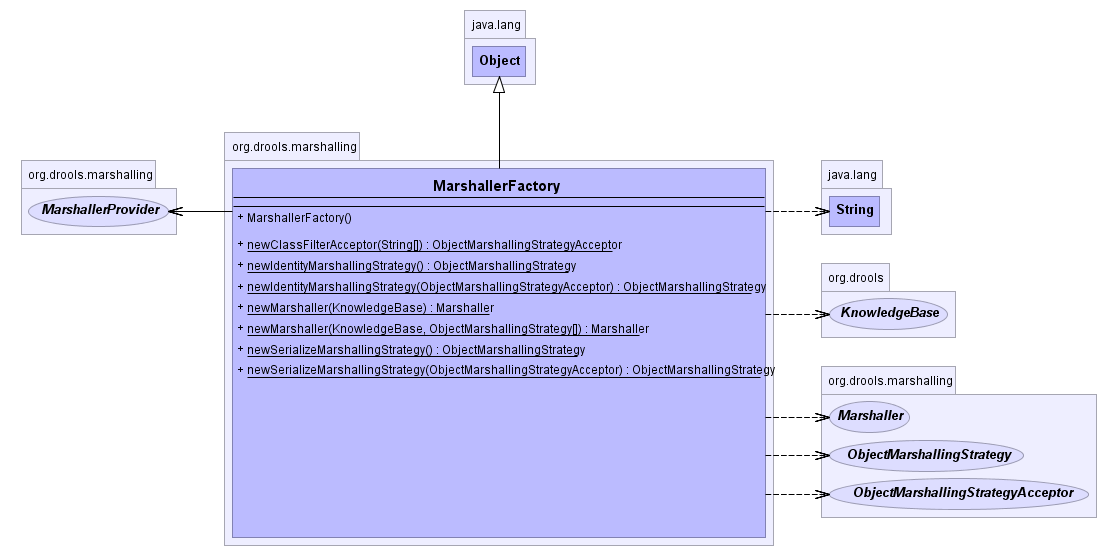Select the String class node

pyautogui.click(x=854, y=210)
